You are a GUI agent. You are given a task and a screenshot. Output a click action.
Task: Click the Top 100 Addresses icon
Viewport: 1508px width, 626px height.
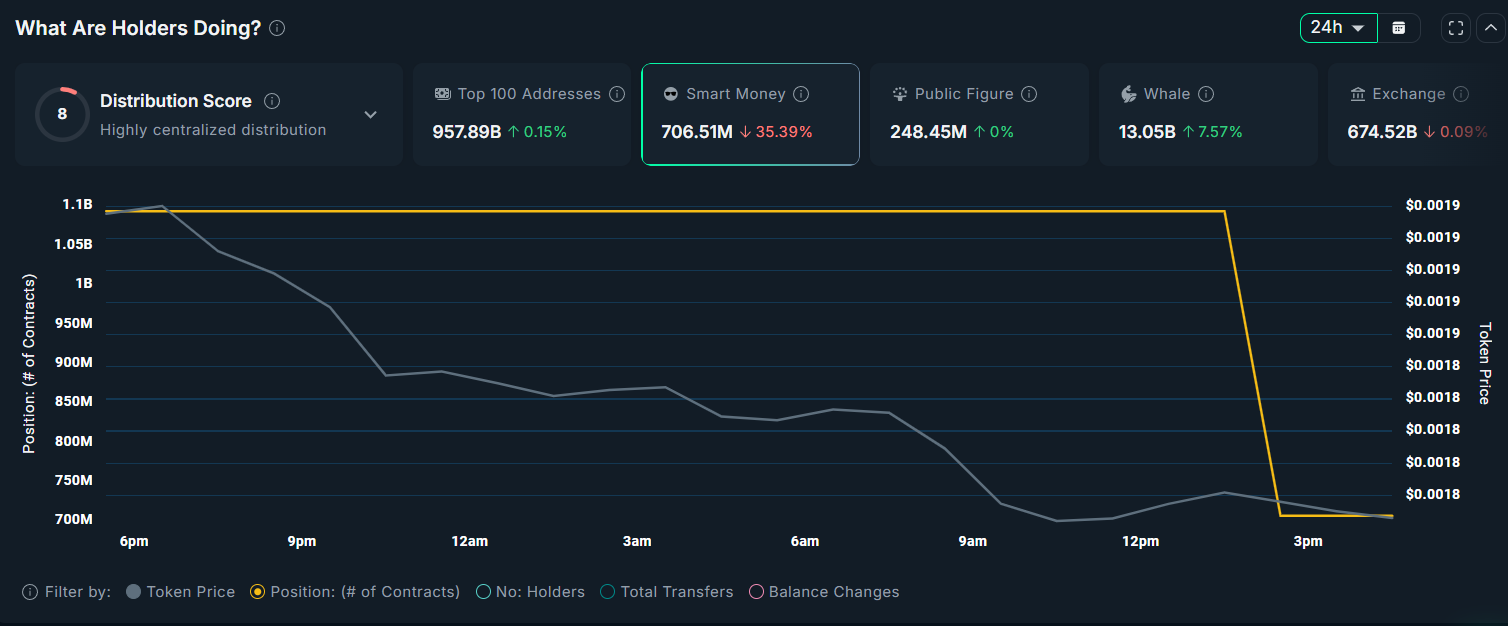click(x=442, y=93)
